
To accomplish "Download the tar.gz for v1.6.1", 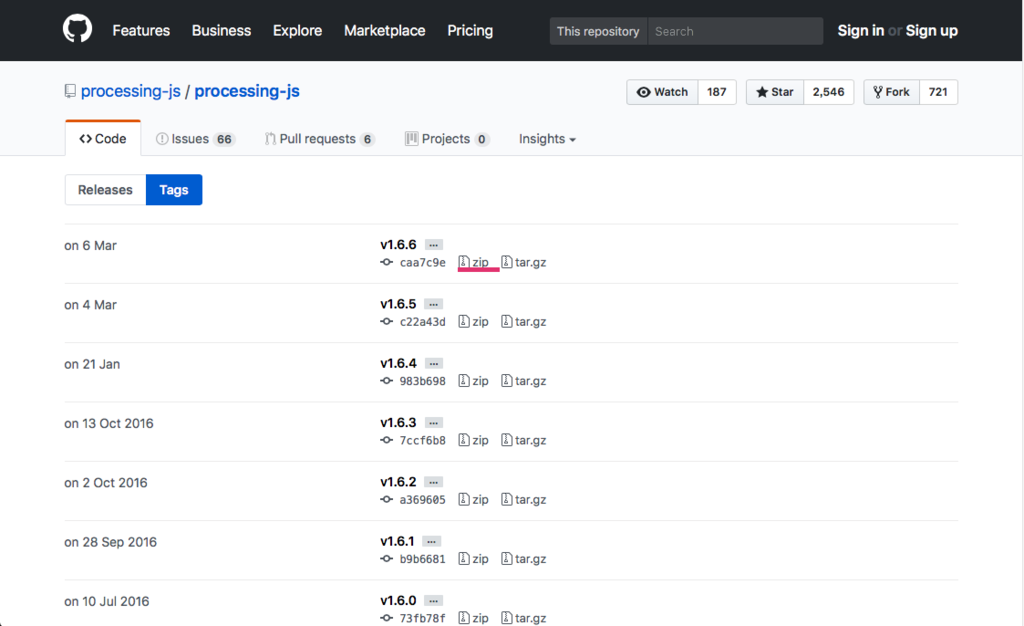I will tap(524, 559).
